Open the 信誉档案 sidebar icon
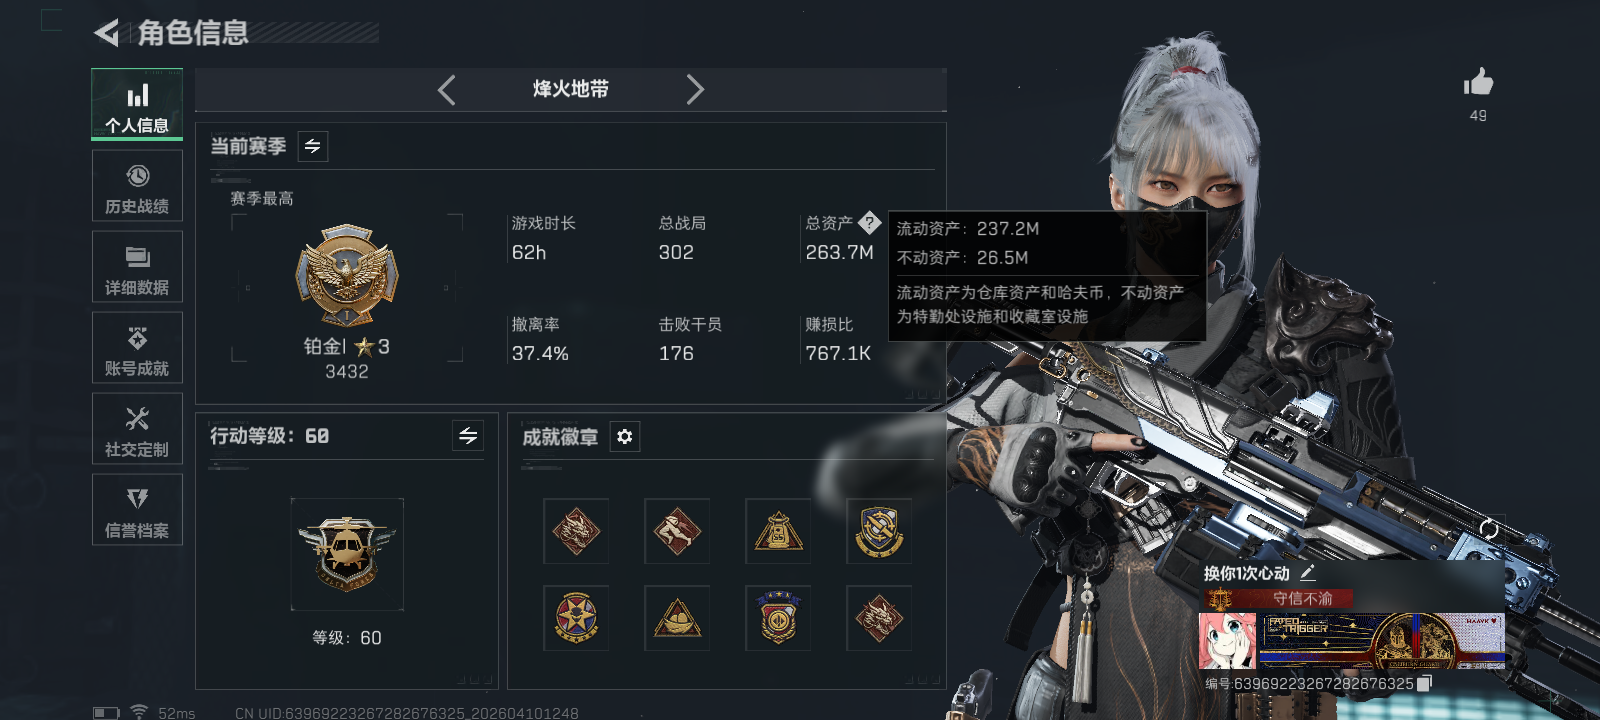 pos(137,510)
